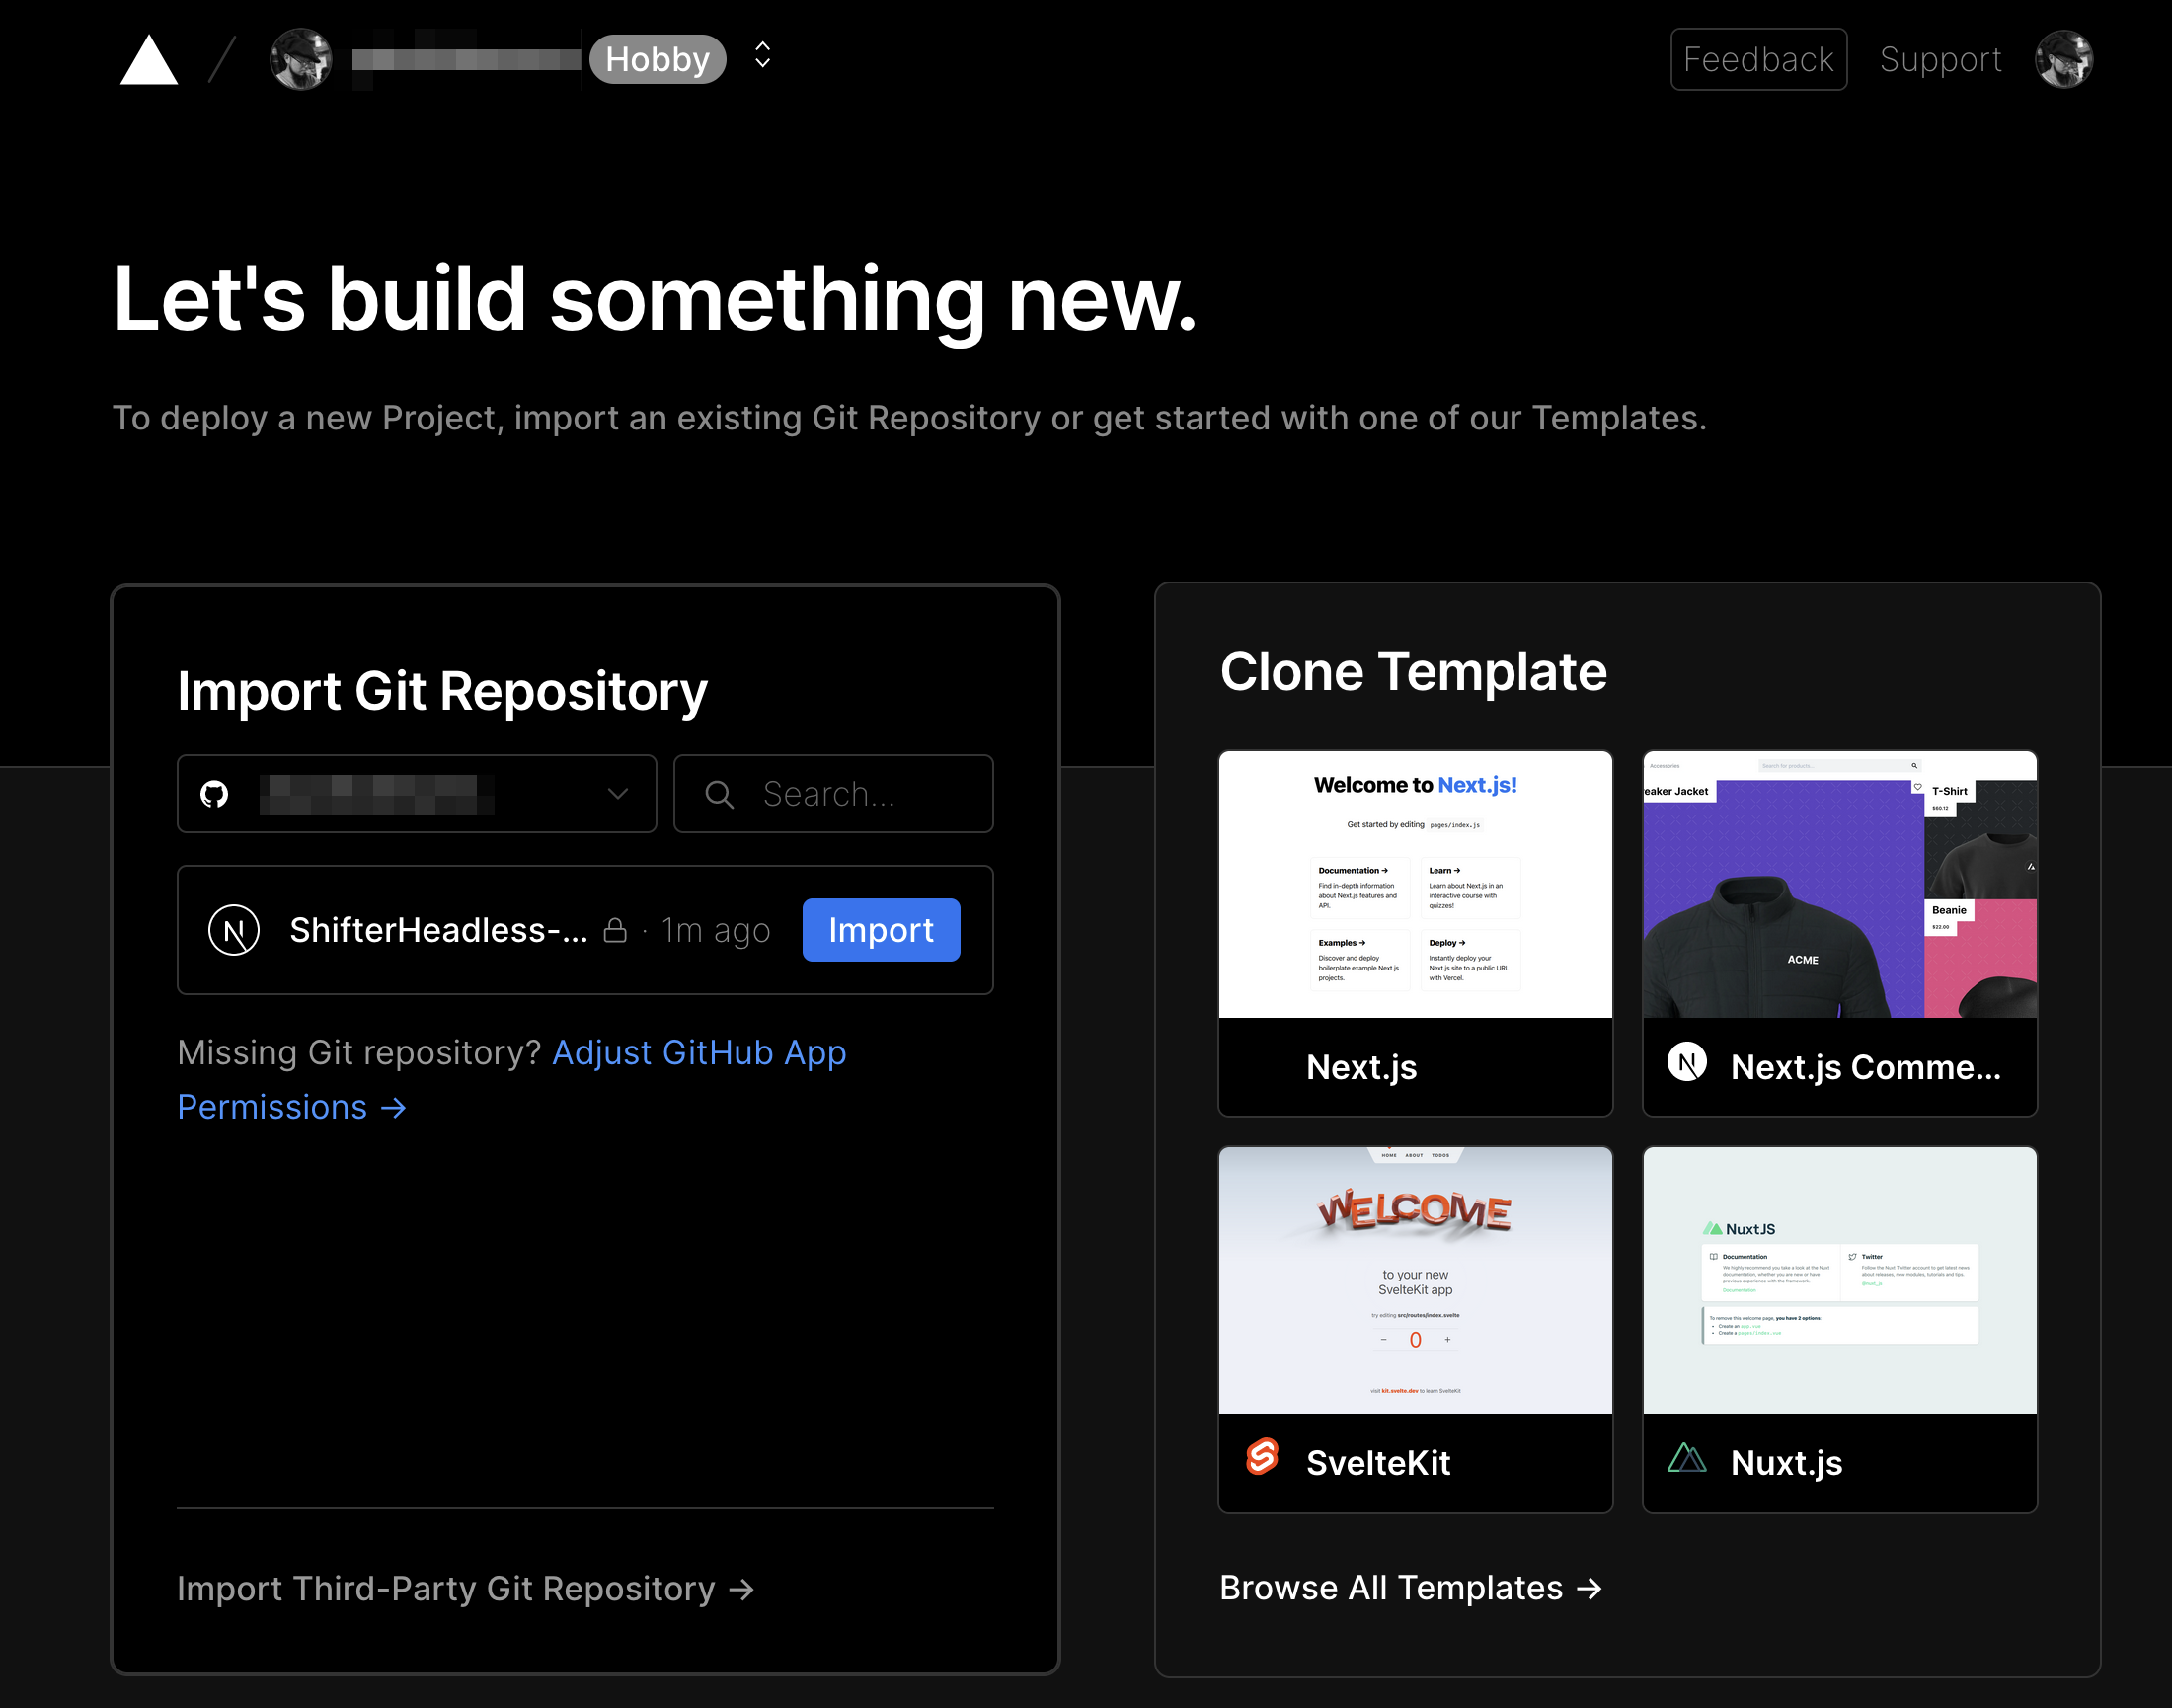
Task: Focus the repository Search field
Action: tap(833, 794)
